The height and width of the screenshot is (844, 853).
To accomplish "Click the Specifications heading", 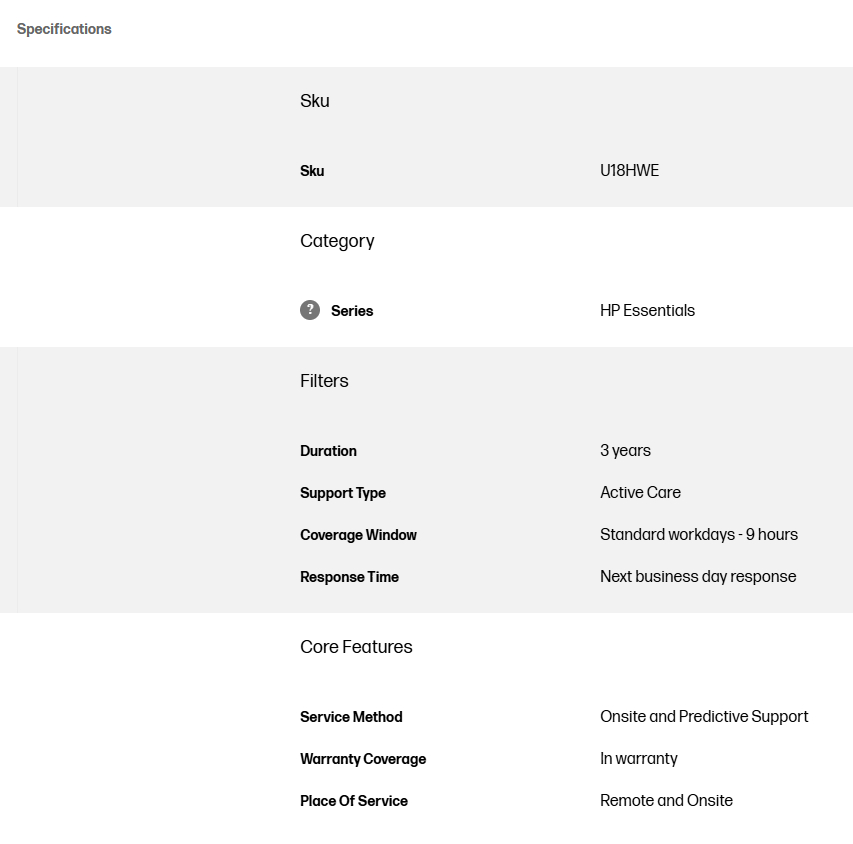I will tap(64, 29).
